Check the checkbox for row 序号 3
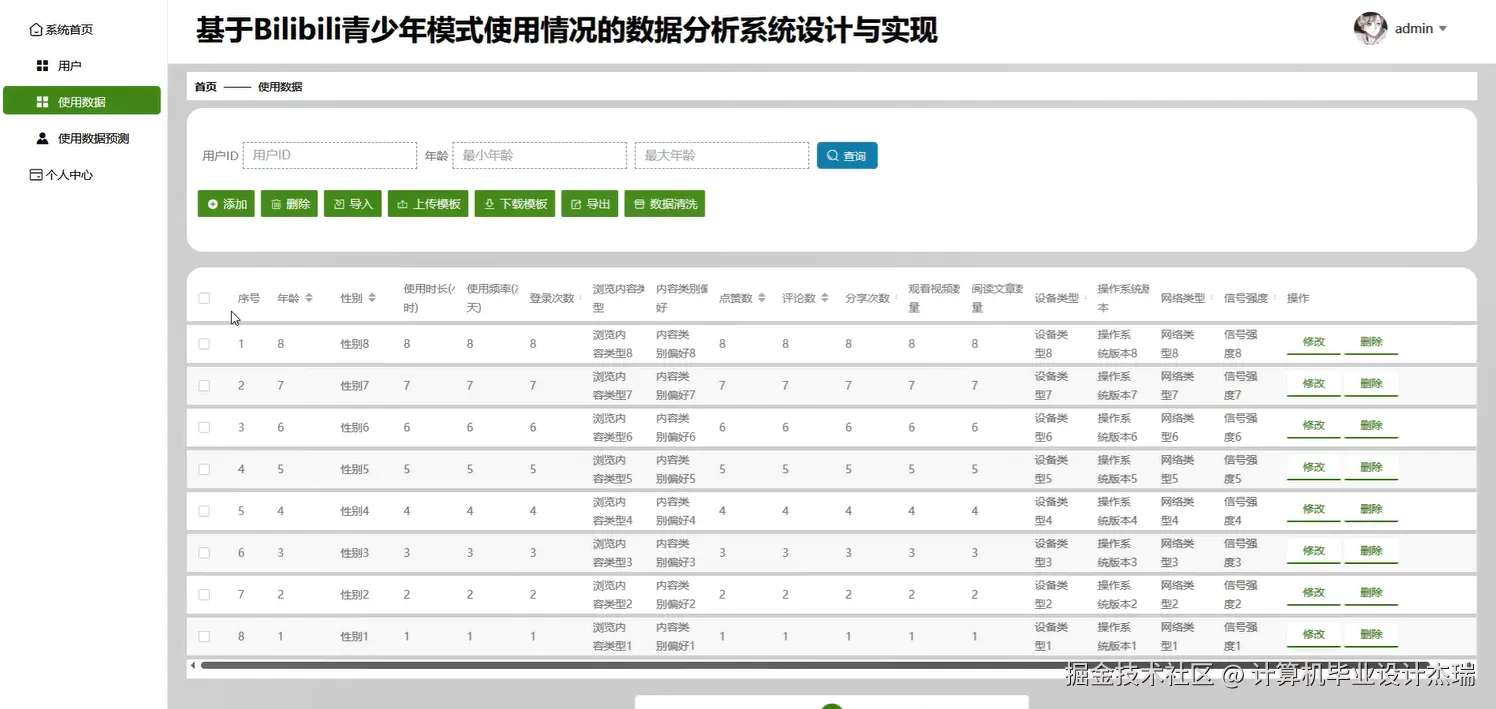Screen dimensions: 1496x709 point(204,427)
